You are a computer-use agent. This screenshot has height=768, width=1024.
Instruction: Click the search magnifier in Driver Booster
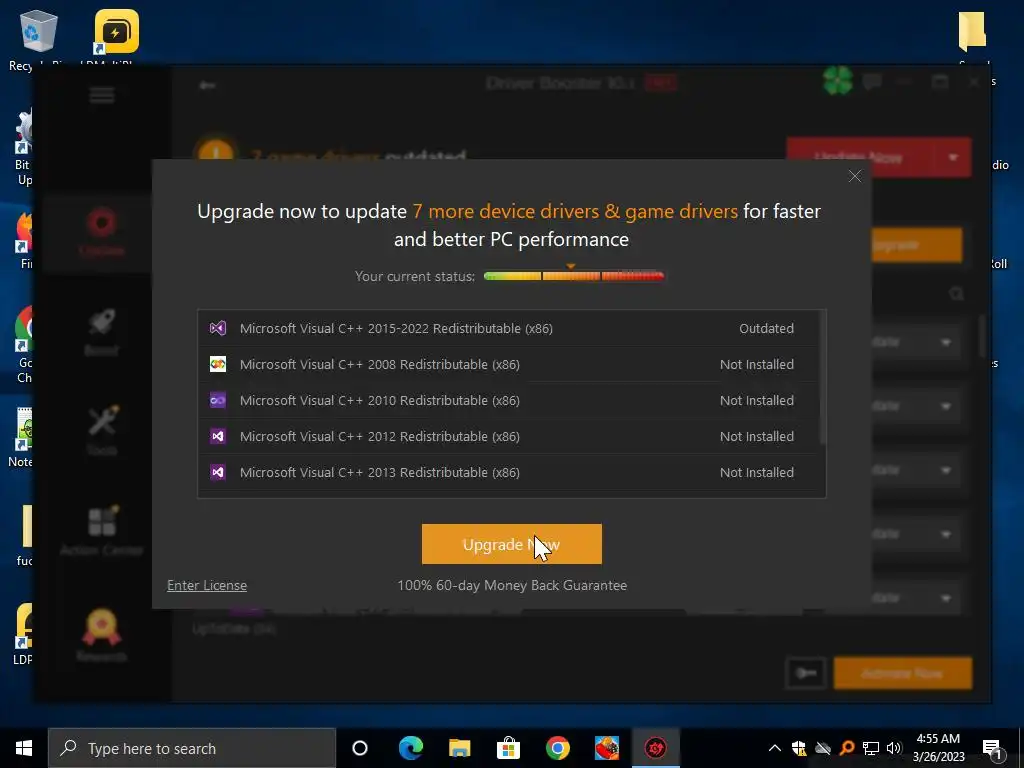pos(957,294)
